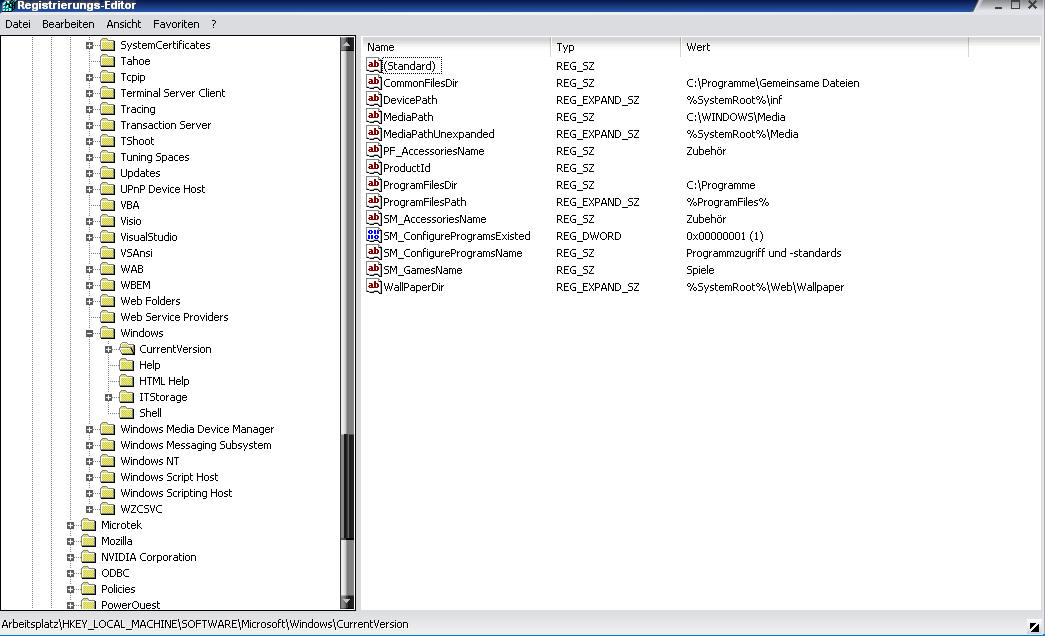The image size is (1045, 636).
Task: Click the Typ column header
Action: click(x=616, y=47)
